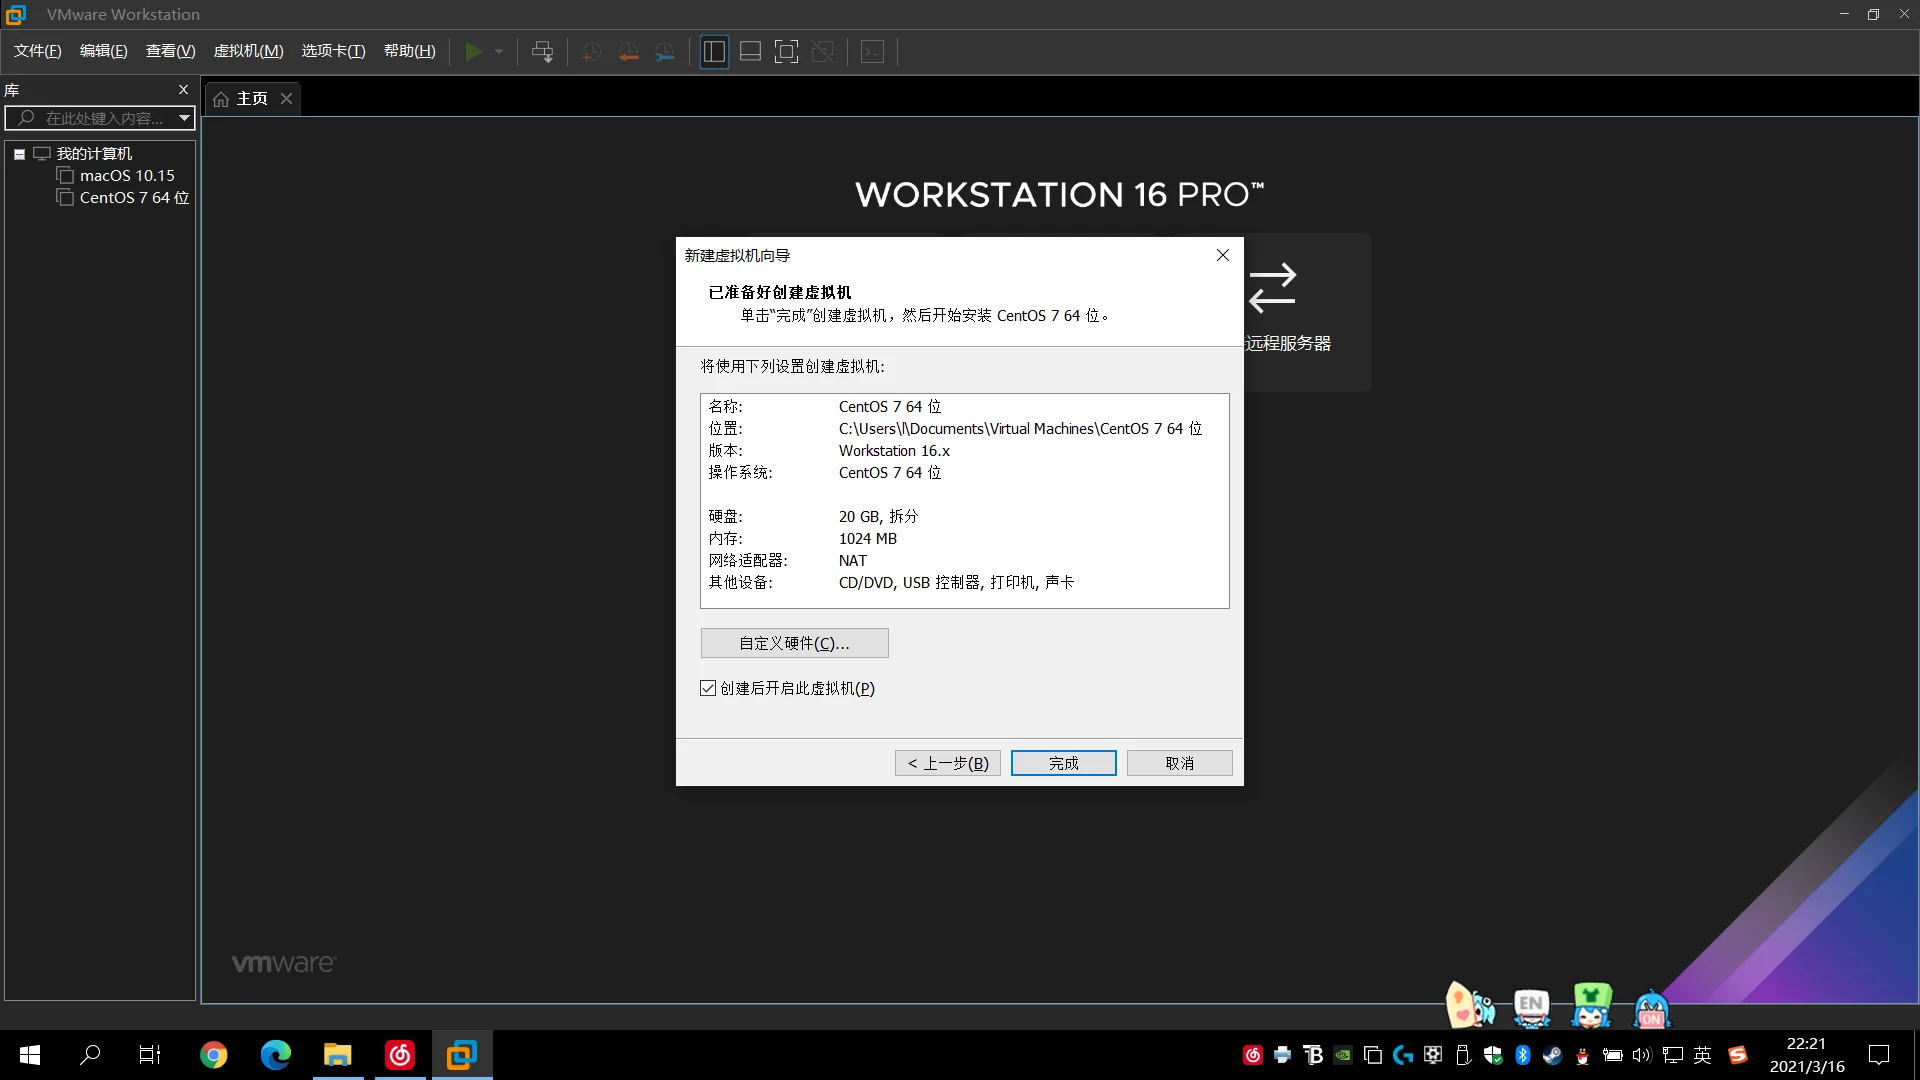Viewport: 1920px width, 1080px height.
Task: Open Google Chrome from the taskbar
Action: (213, 1055)
